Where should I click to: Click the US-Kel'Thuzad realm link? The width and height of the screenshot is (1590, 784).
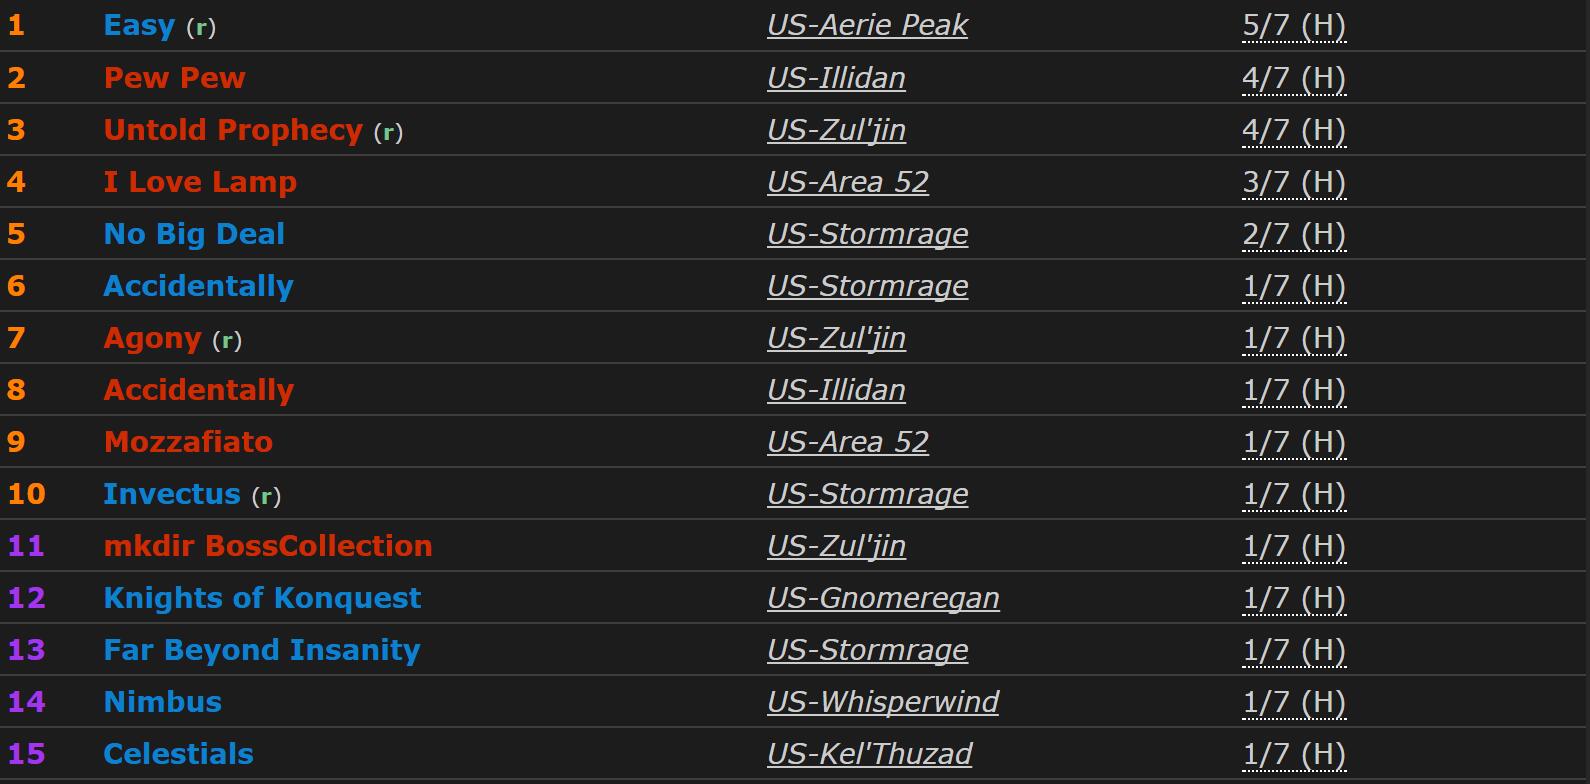pyautogui.click(x=869, y=754)
